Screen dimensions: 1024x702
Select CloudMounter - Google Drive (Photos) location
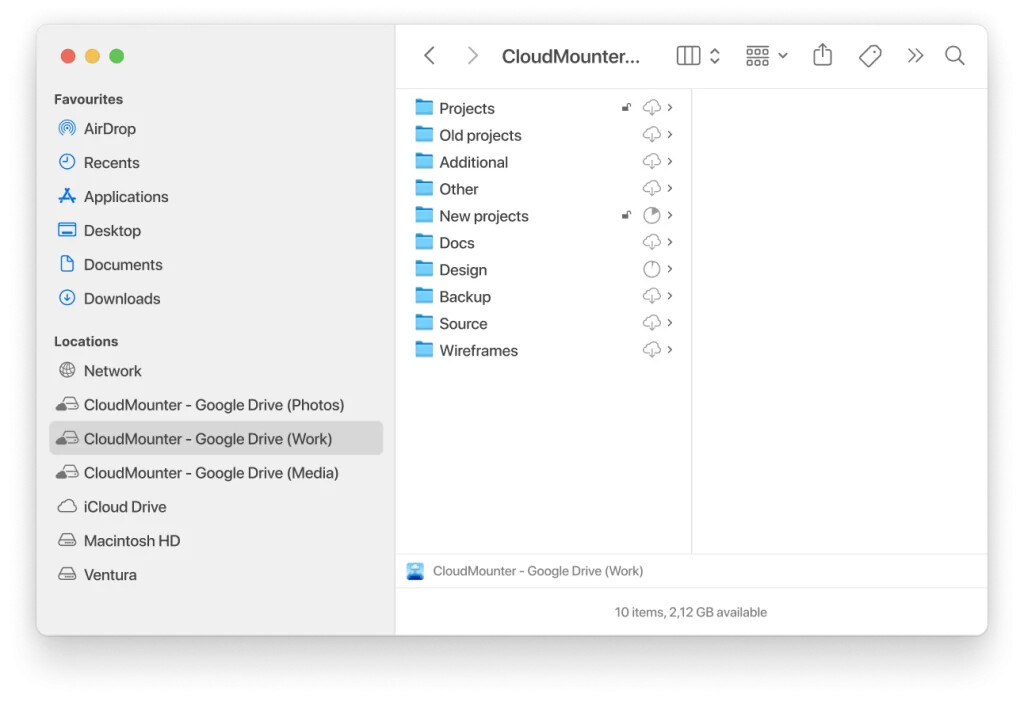(x=213, y=405)
